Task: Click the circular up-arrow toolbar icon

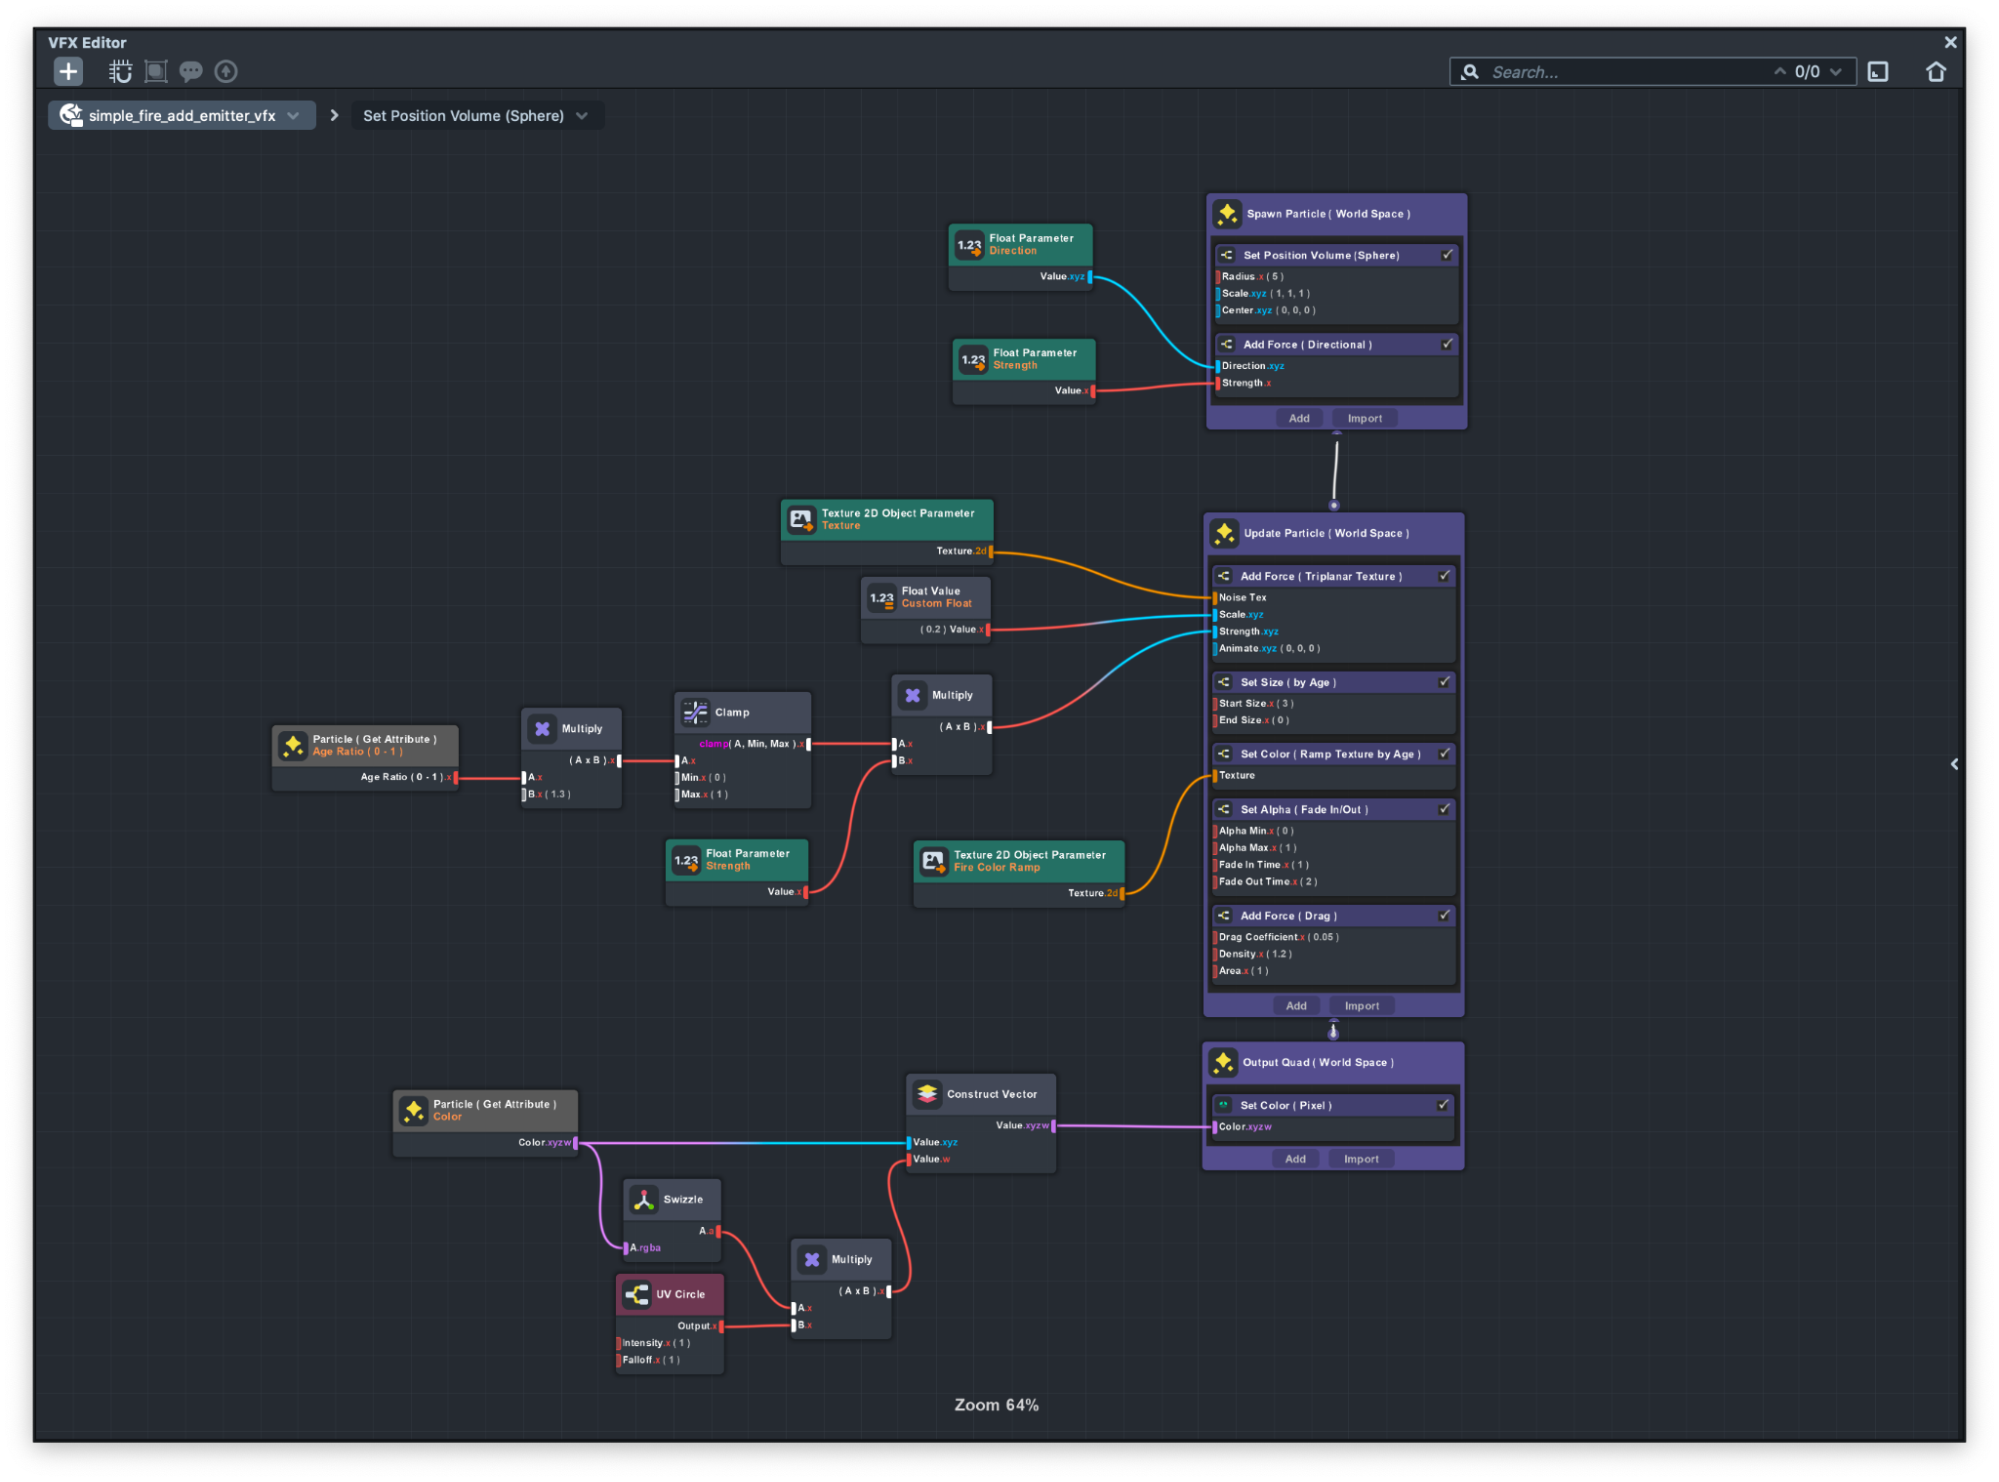Action: point(226,71)
